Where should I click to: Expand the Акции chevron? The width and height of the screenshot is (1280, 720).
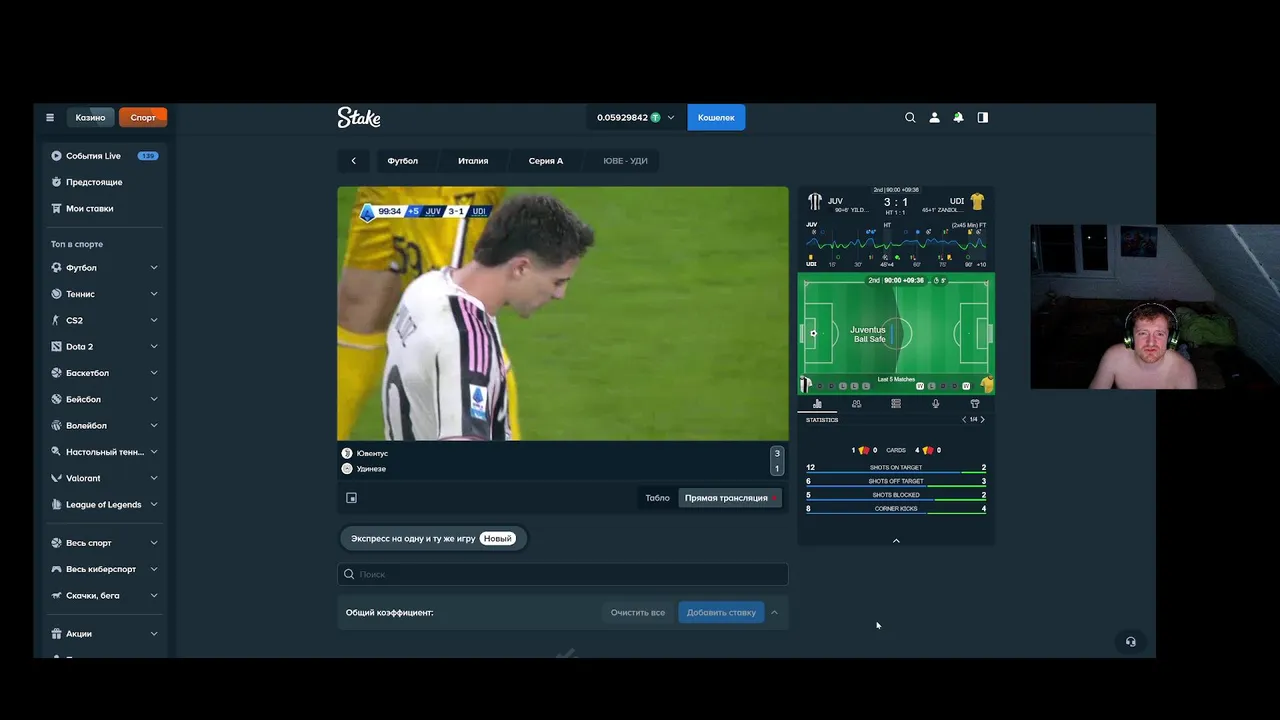[x=154, y=634]
